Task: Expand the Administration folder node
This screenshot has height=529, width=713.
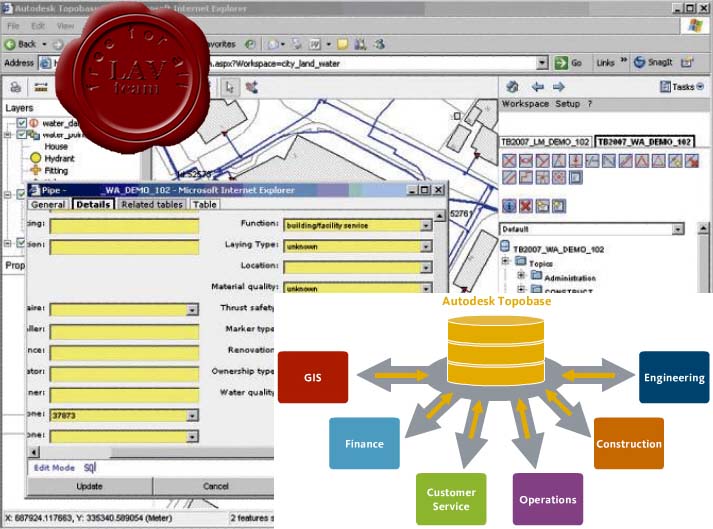Action: [522, 276]
